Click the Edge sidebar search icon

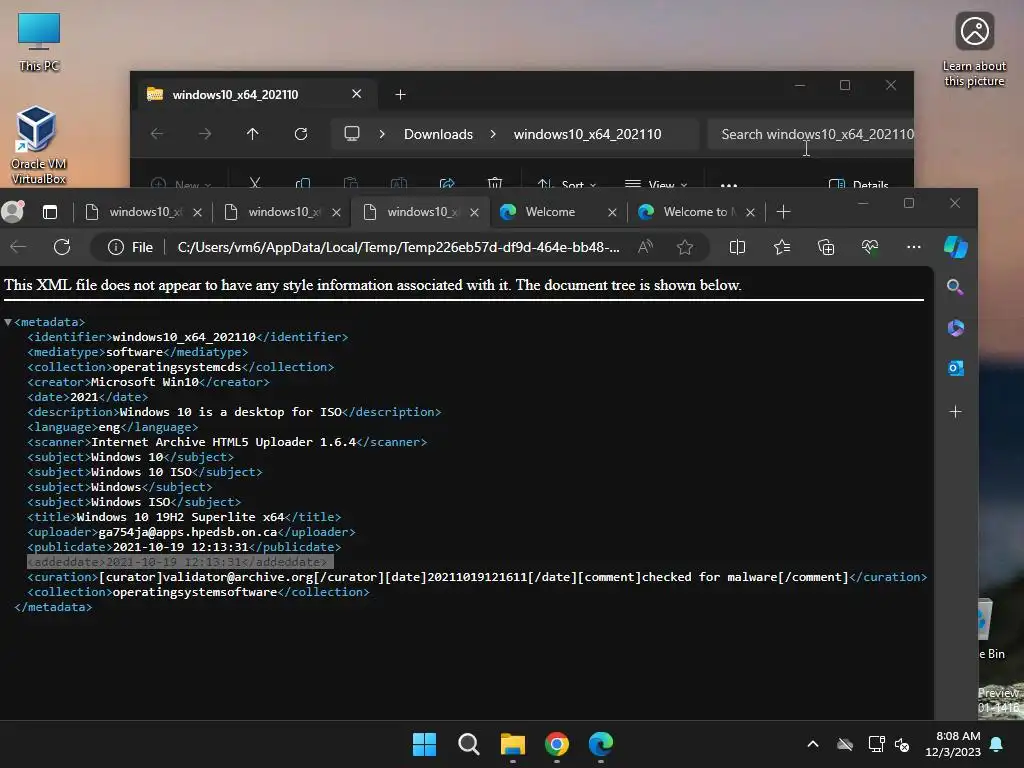point(955,287)
